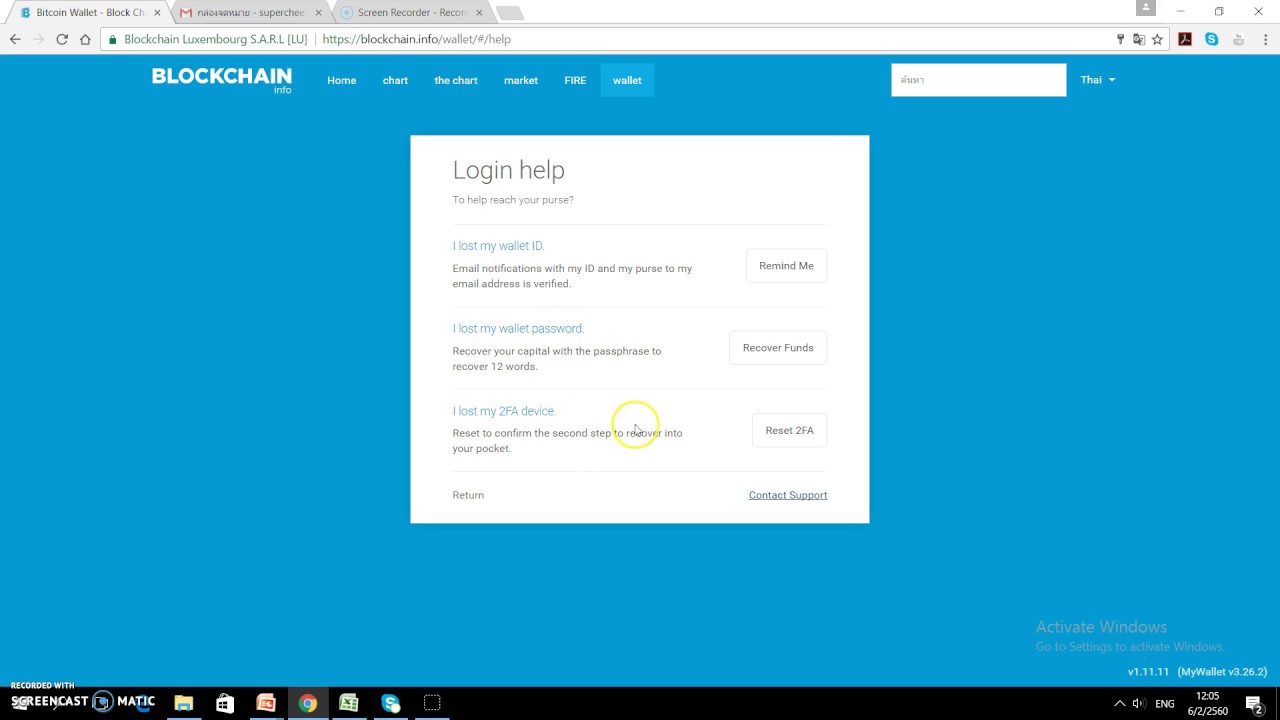This screenshot has width=1280, height=720.
Task: Click the green padlock security icon
Action: click(x=112, y=40)
